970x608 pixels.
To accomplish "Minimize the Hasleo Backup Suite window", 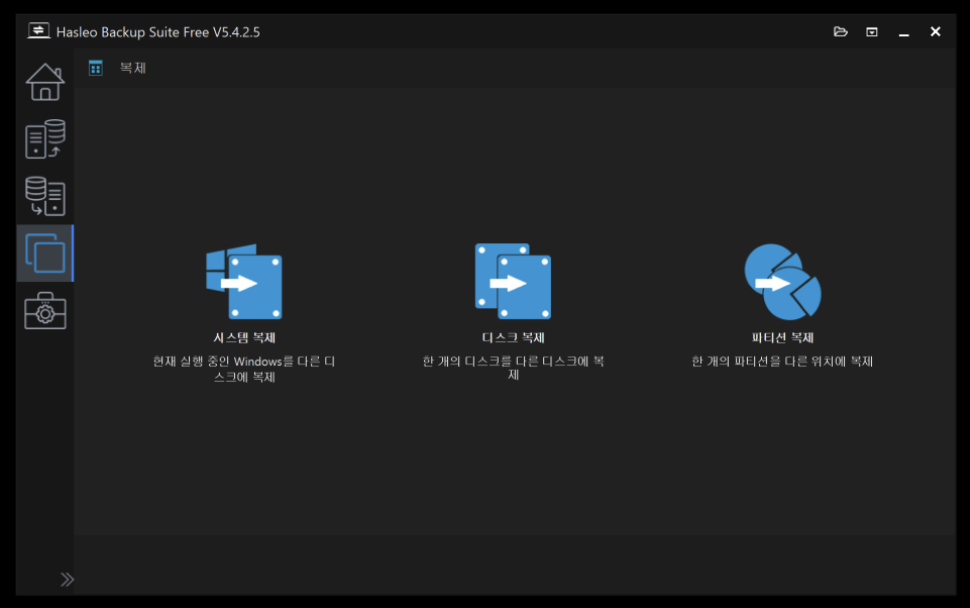I will (904, 32).
